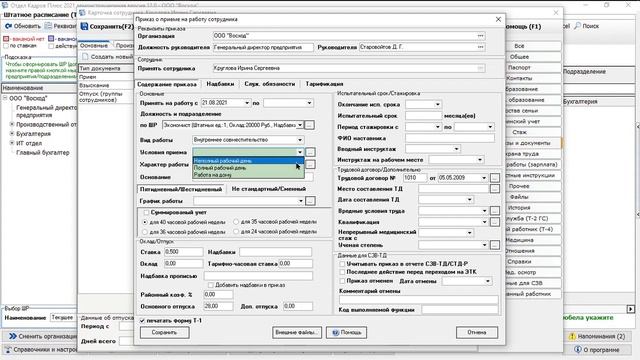
Task: Click the Обновить refresh icon in main window
Action: [8, 26]
